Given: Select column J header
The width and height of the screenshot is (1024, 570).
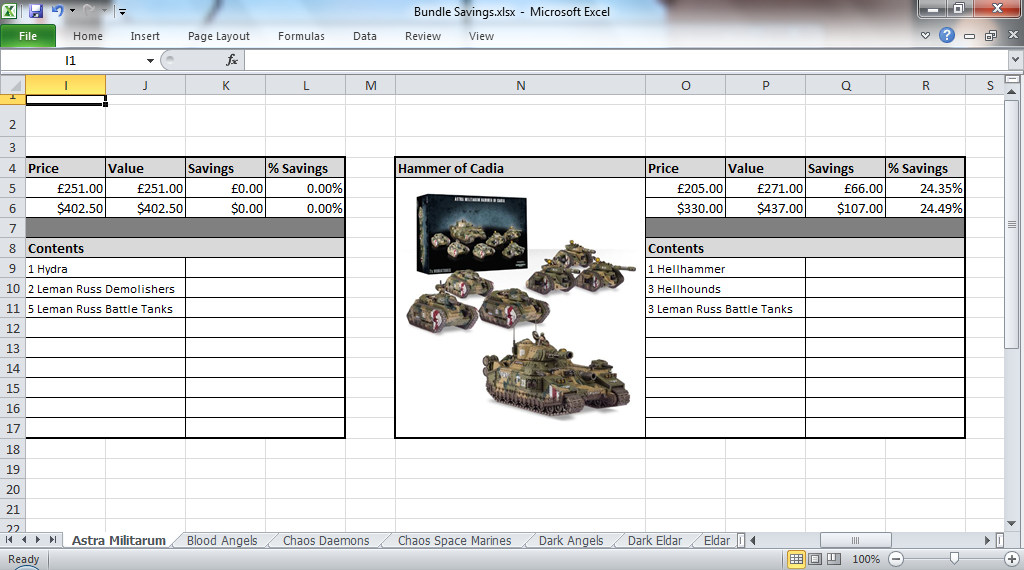Looking at the screenshot, I should click(145, 86).
